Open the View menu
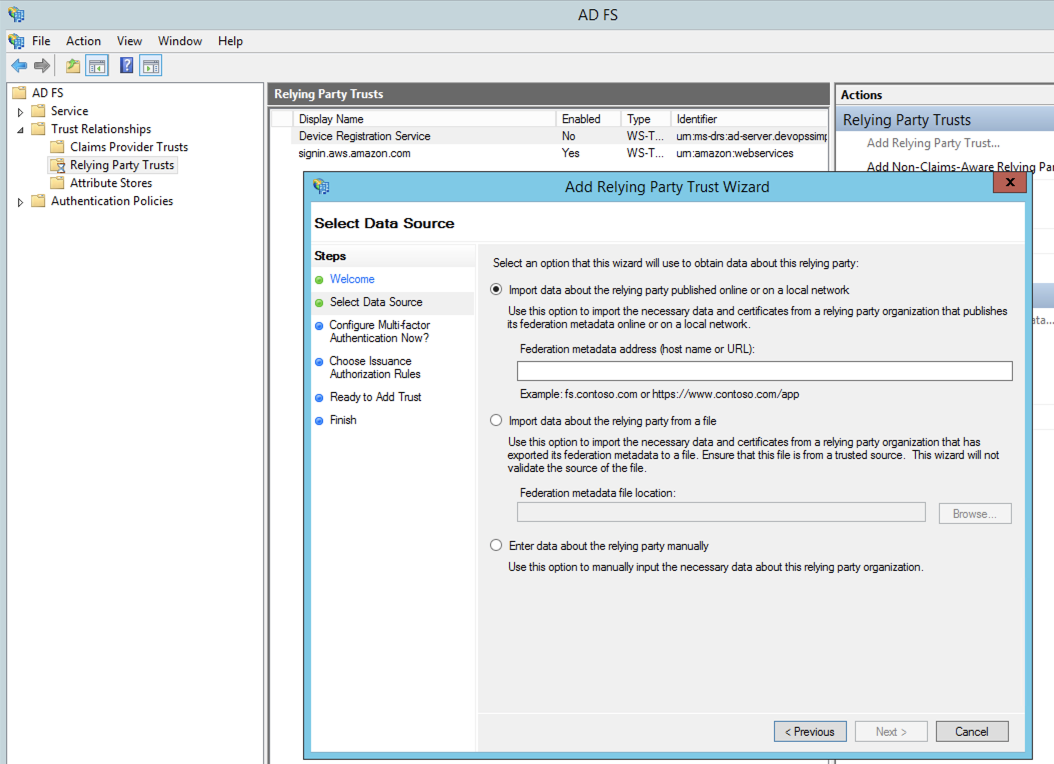 click(x=129, y=41)
